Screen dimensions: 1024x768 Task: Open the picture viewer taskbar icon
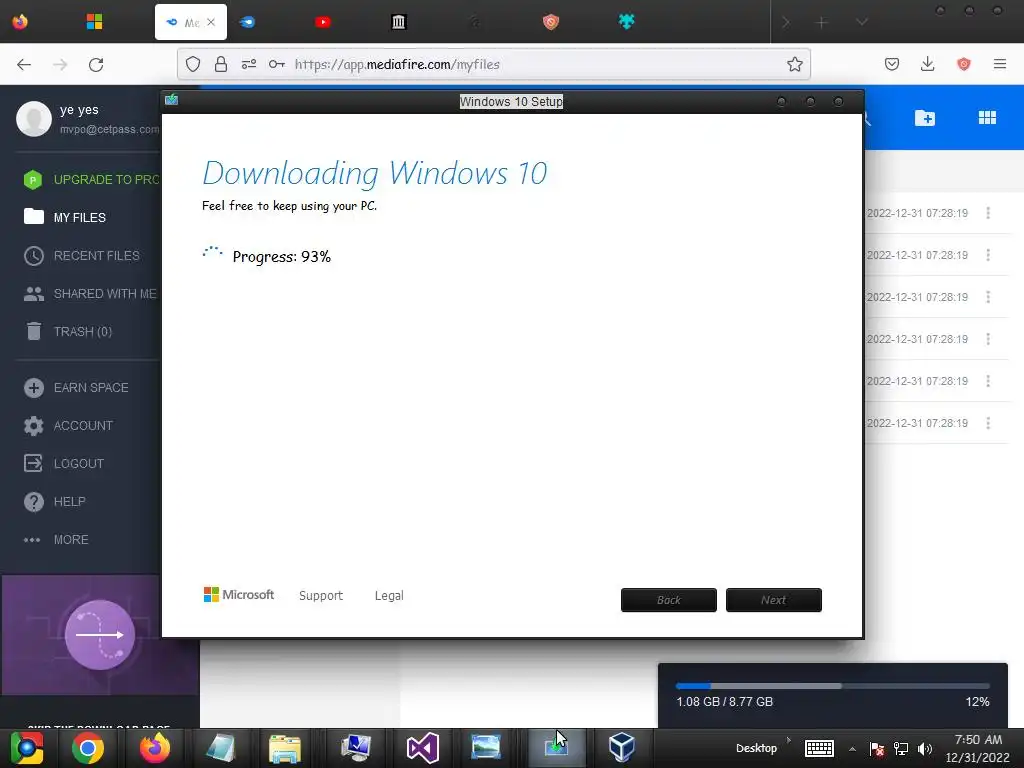[486, 748]
